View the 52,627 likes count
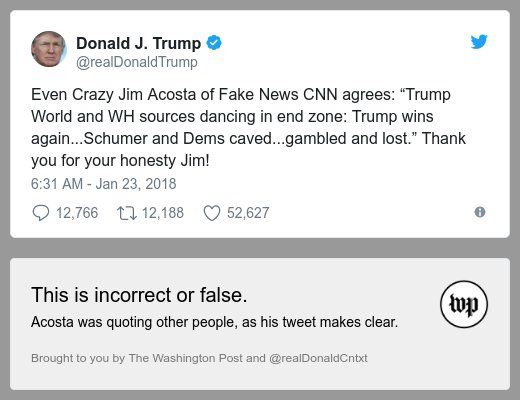Viewport: 520px width, 400px height. (x=248, y=213)
